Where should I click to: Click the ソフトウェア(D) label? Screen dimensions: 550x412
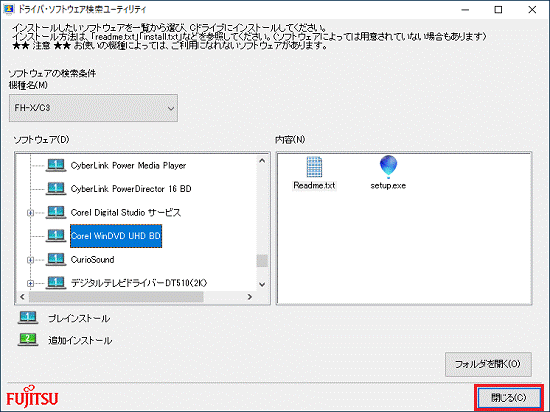coord(41,140)
